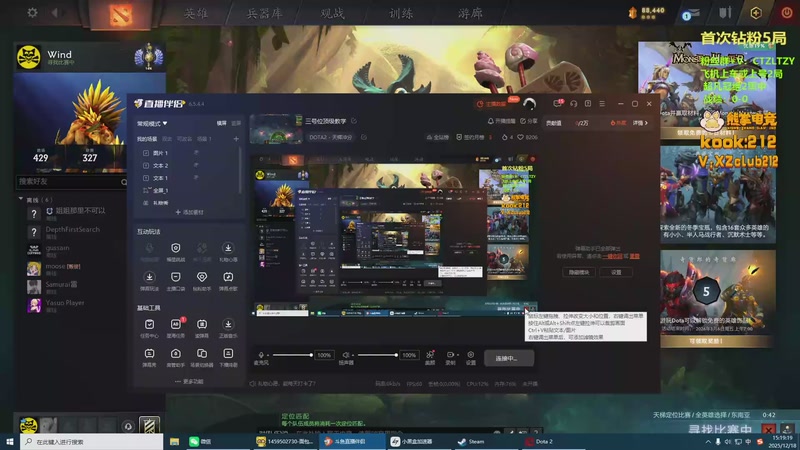Open the 游廊 Arcade tab

pos(470,13)
